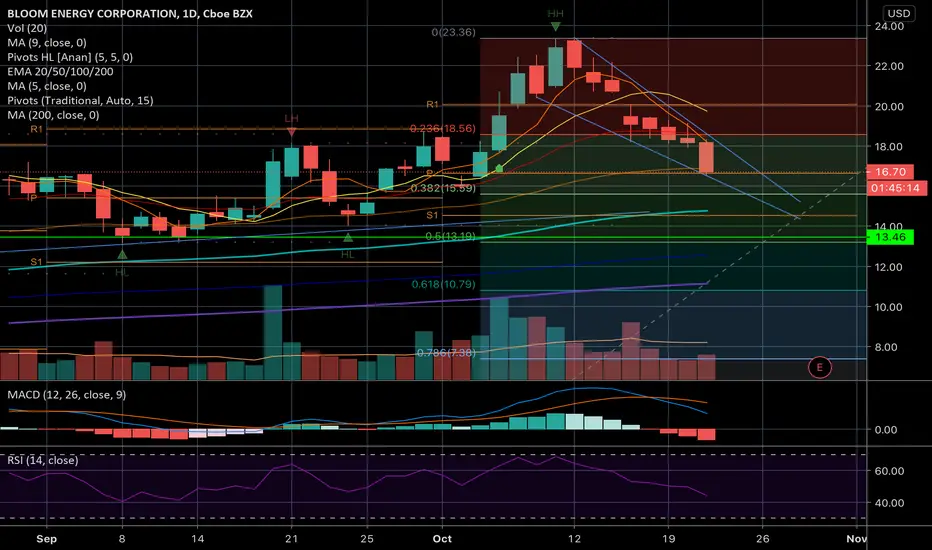Click the HL up-arrow marker near Sep 8

(x=122, y=254)
